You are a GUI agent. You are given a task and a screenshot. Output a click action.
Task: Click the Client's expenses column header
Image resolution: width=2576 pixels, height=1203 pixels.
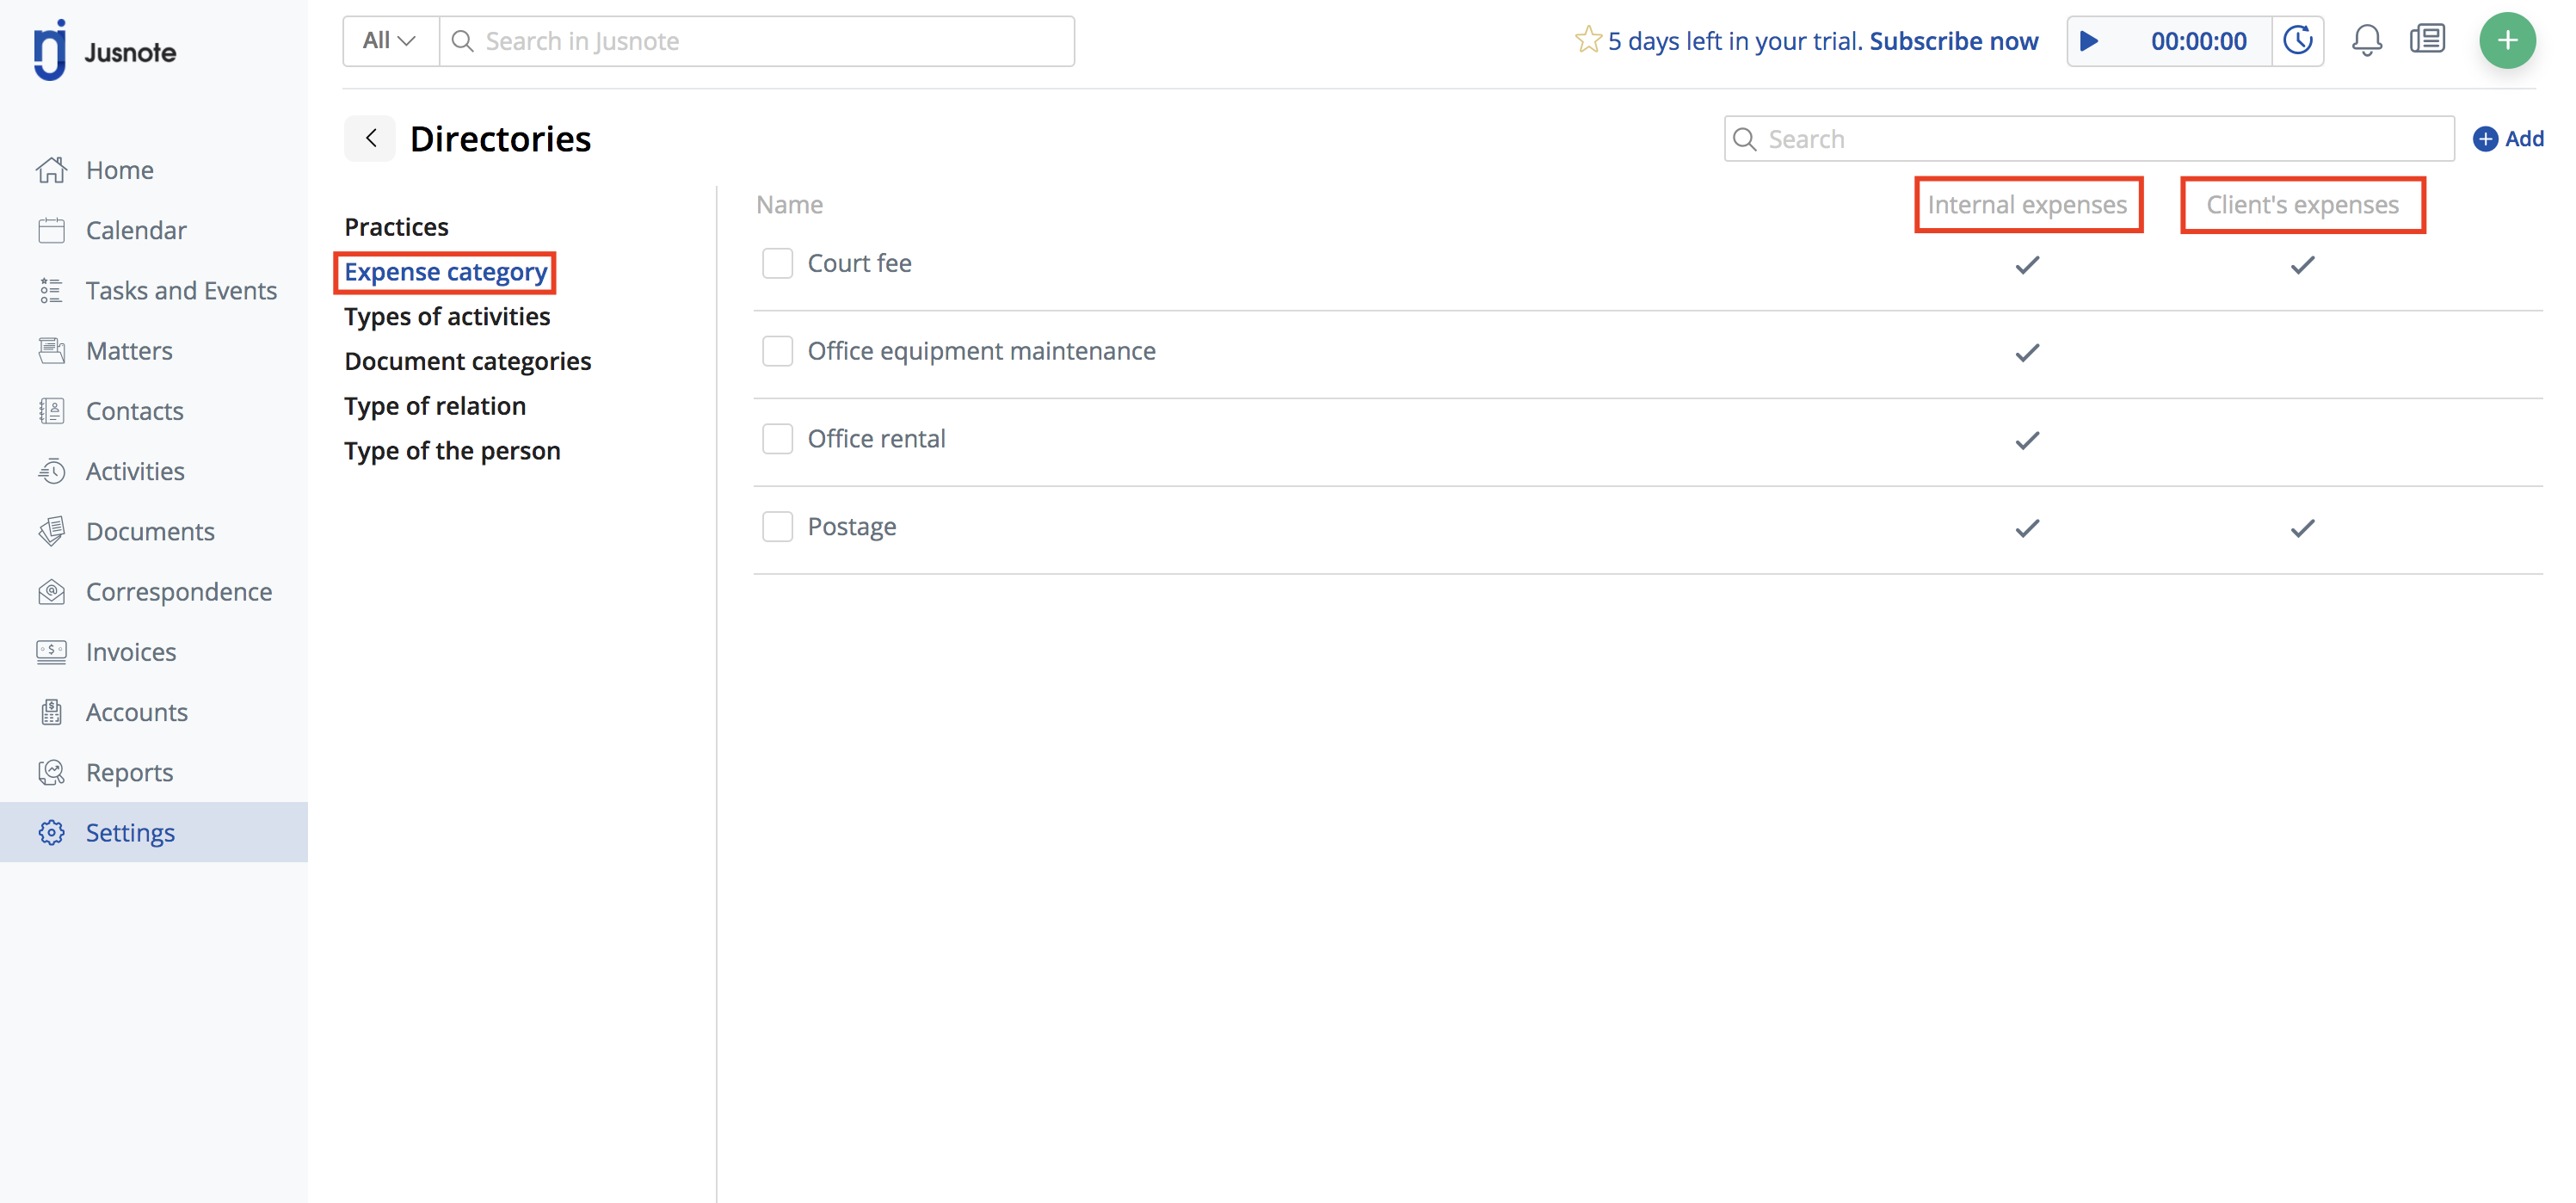pos(2302,205)
